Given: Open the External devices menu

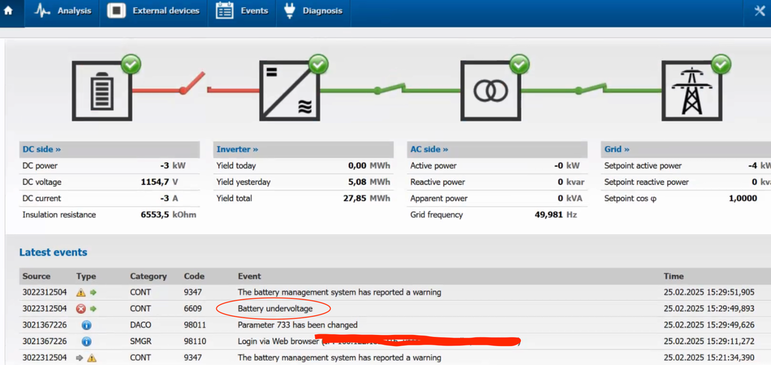Looking at the screenshot, I should tap(153, 11).
